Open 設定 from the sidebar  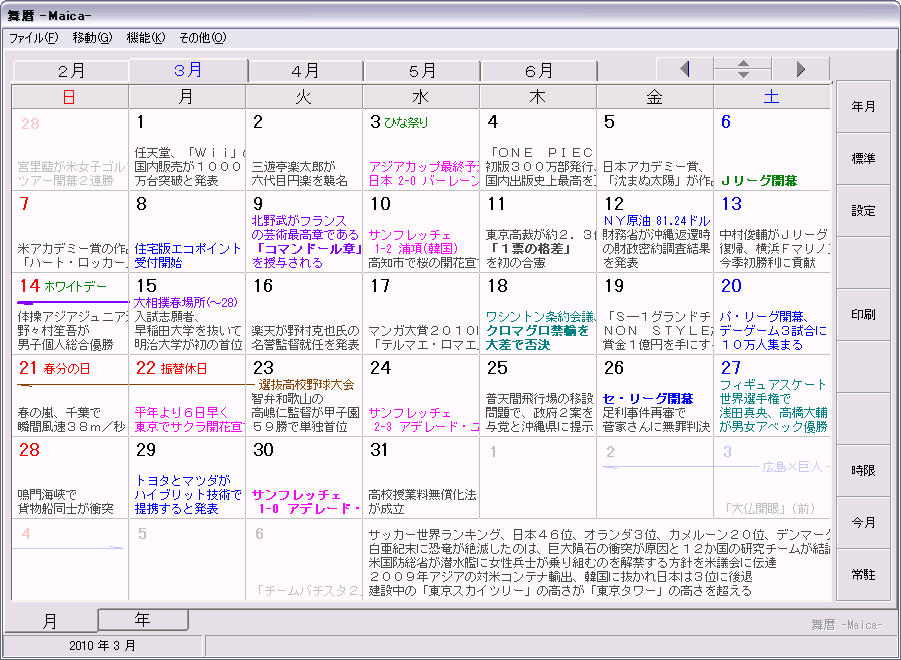pyautogui.click(x=863, y=211)
